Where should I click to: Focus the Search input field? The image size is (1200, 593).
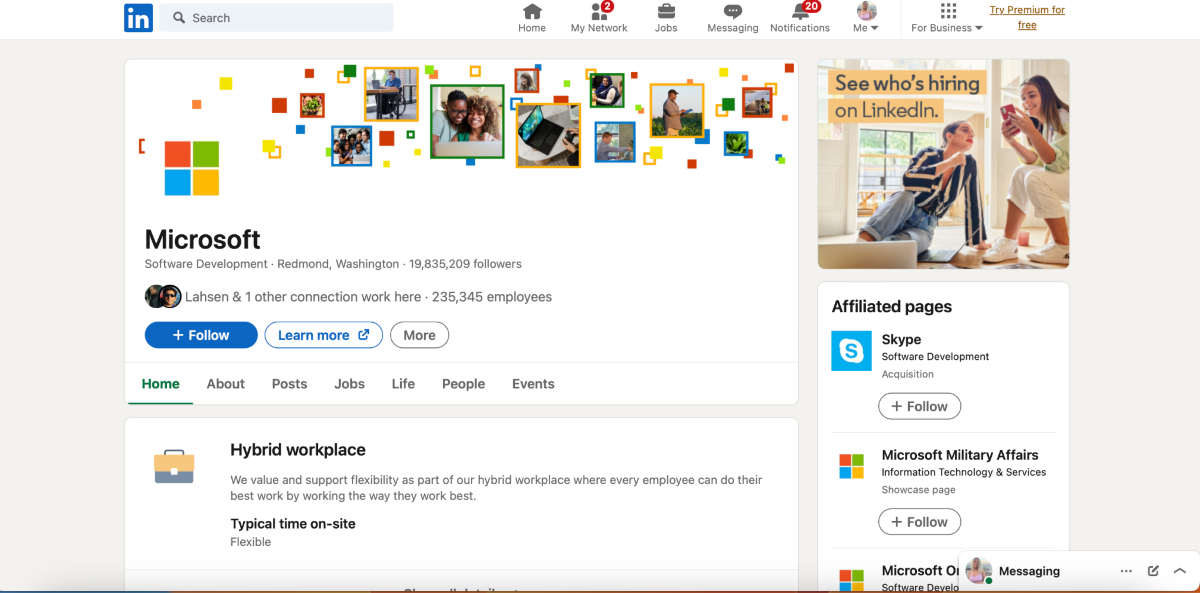coord(277,18)
